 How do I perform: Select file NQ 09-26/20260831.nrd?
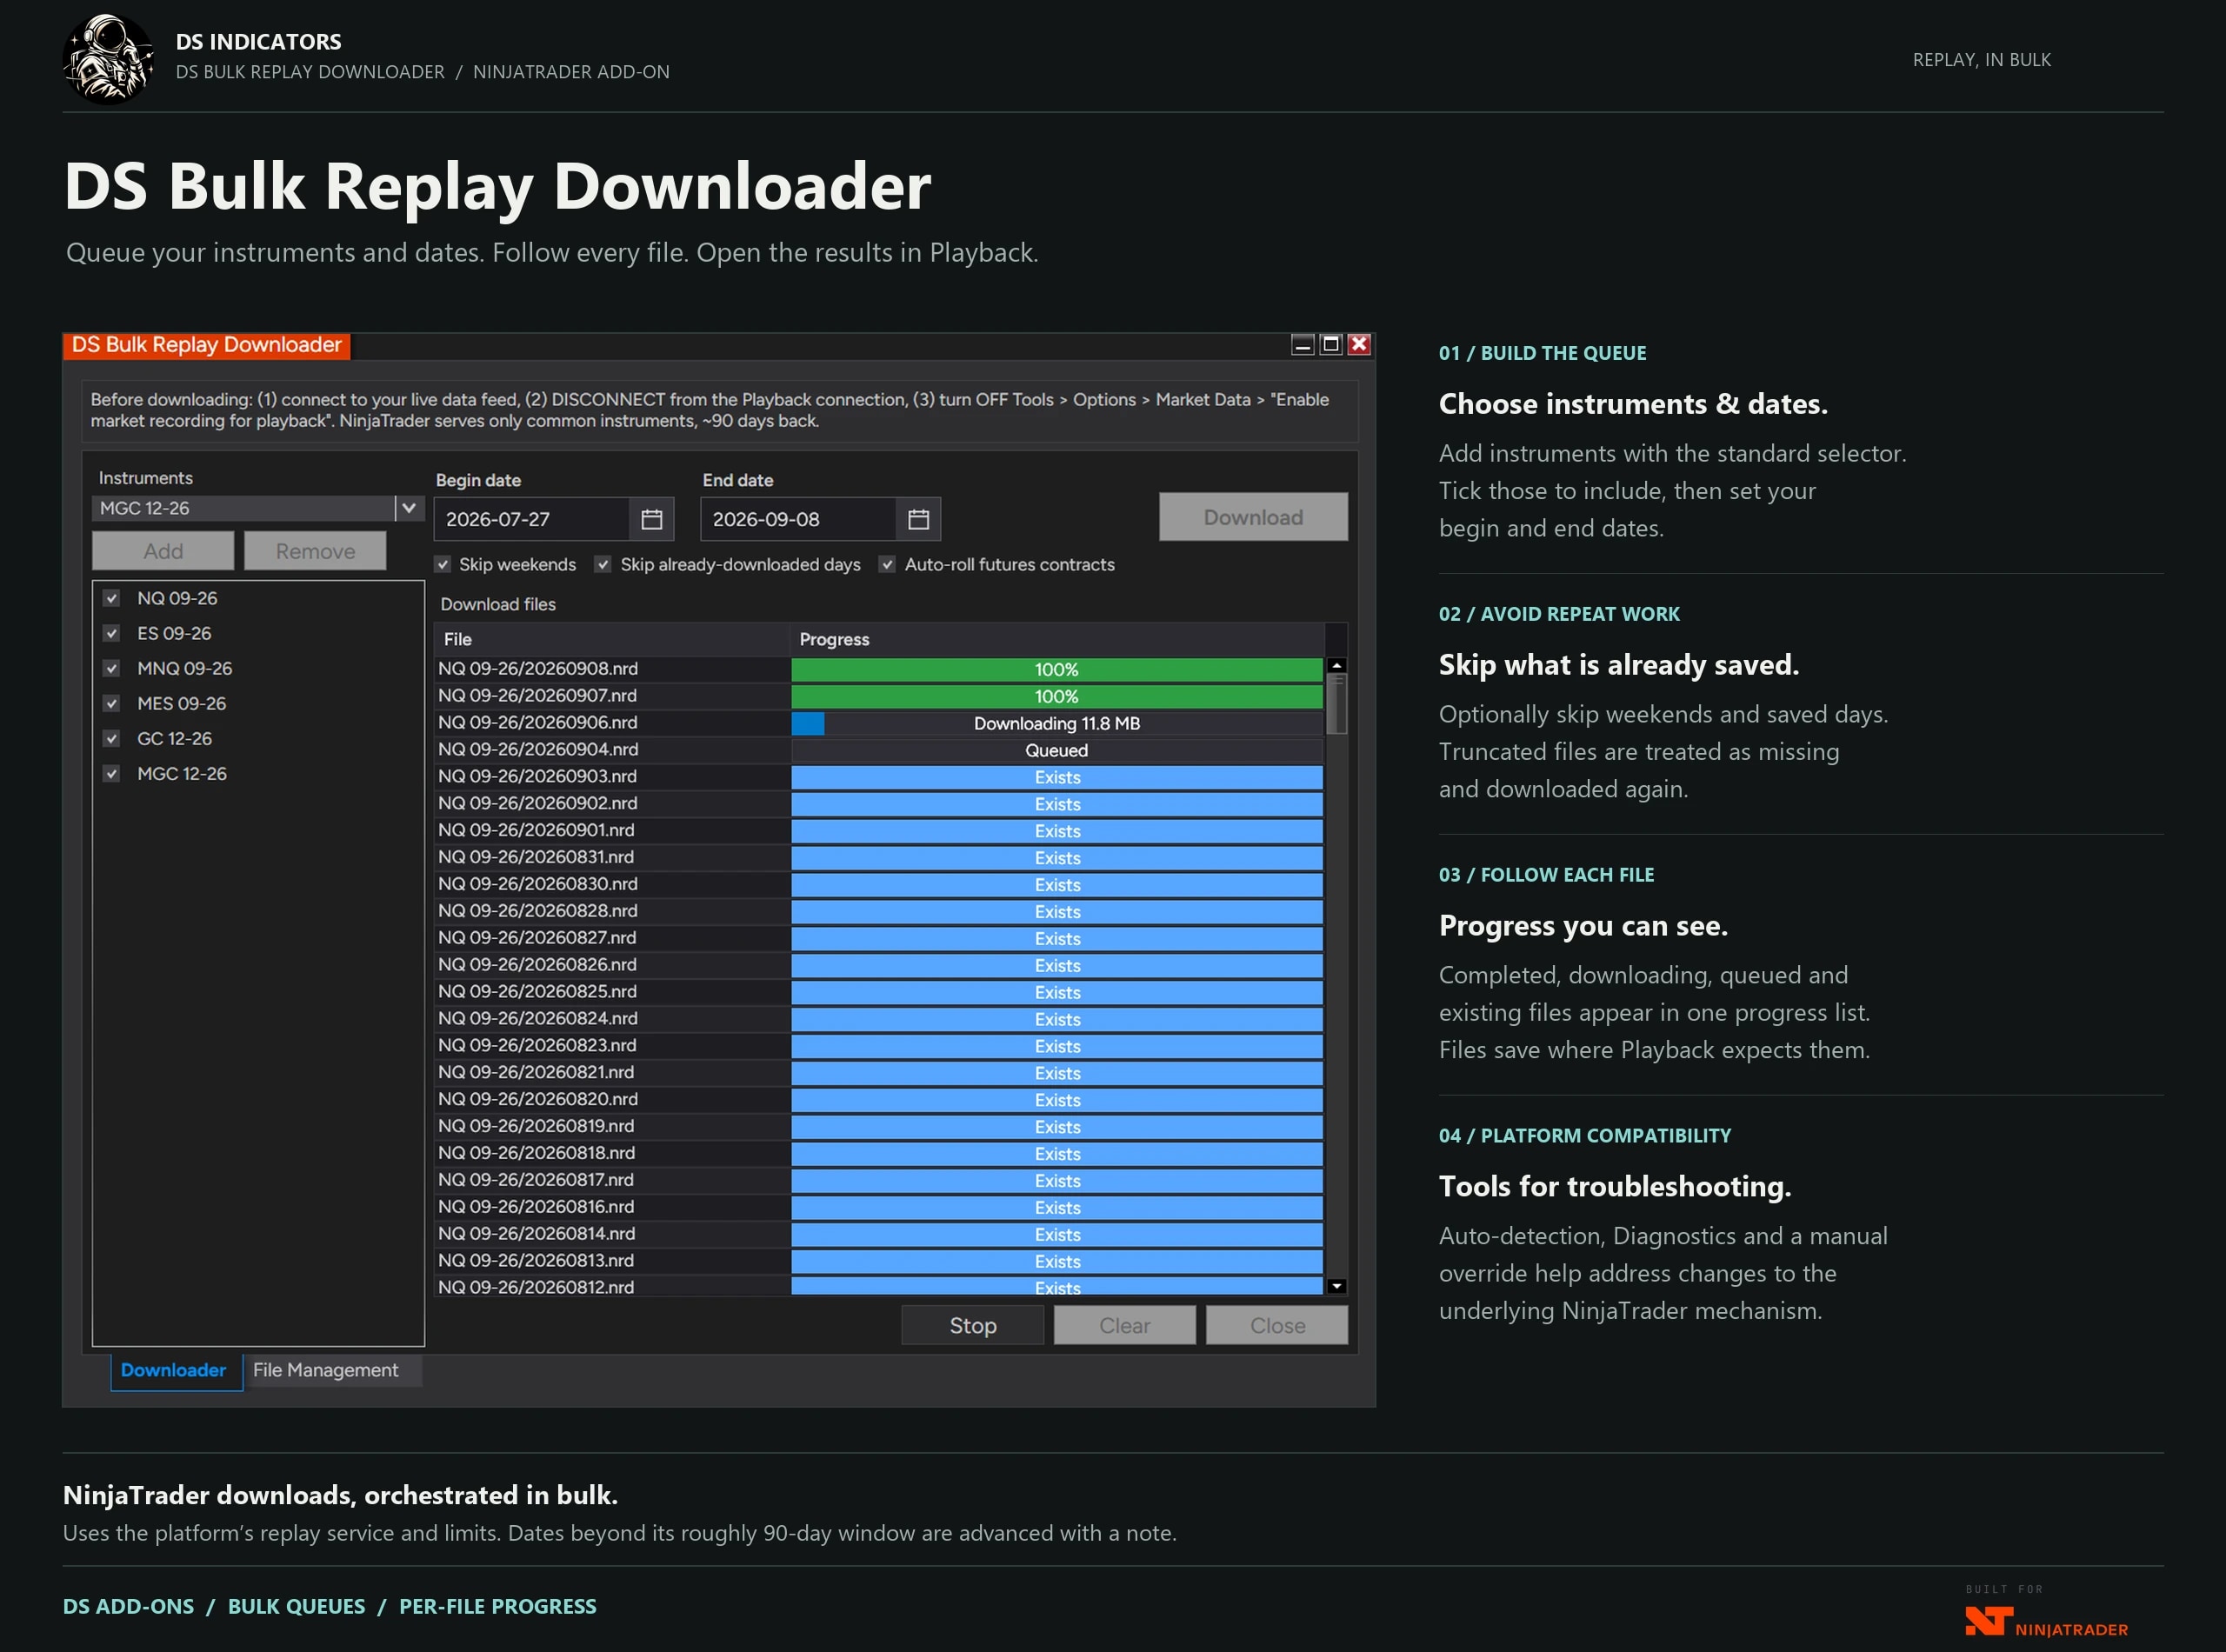[536, 857]
